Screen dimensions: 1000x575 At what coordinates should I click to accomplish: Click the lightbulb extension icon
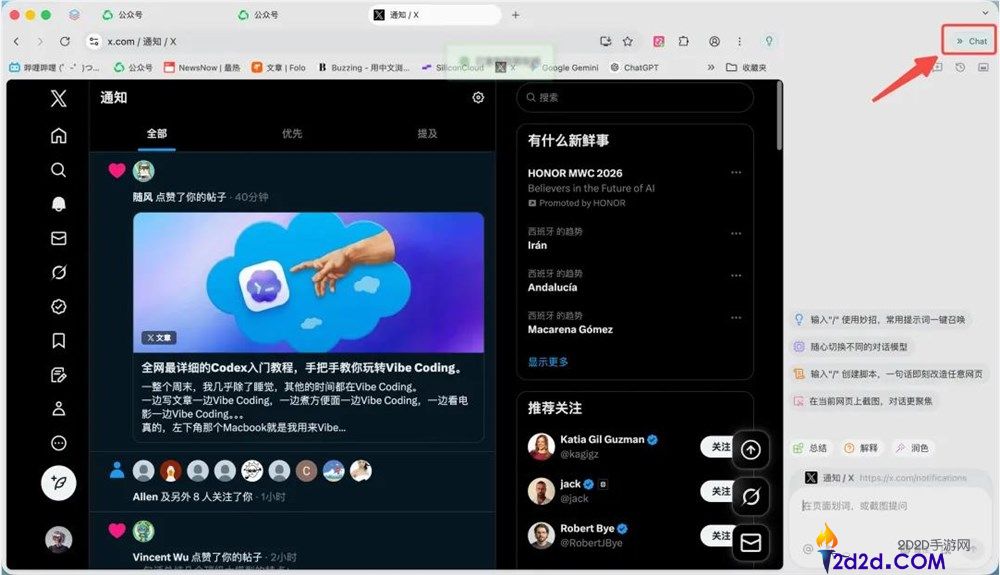769,41
